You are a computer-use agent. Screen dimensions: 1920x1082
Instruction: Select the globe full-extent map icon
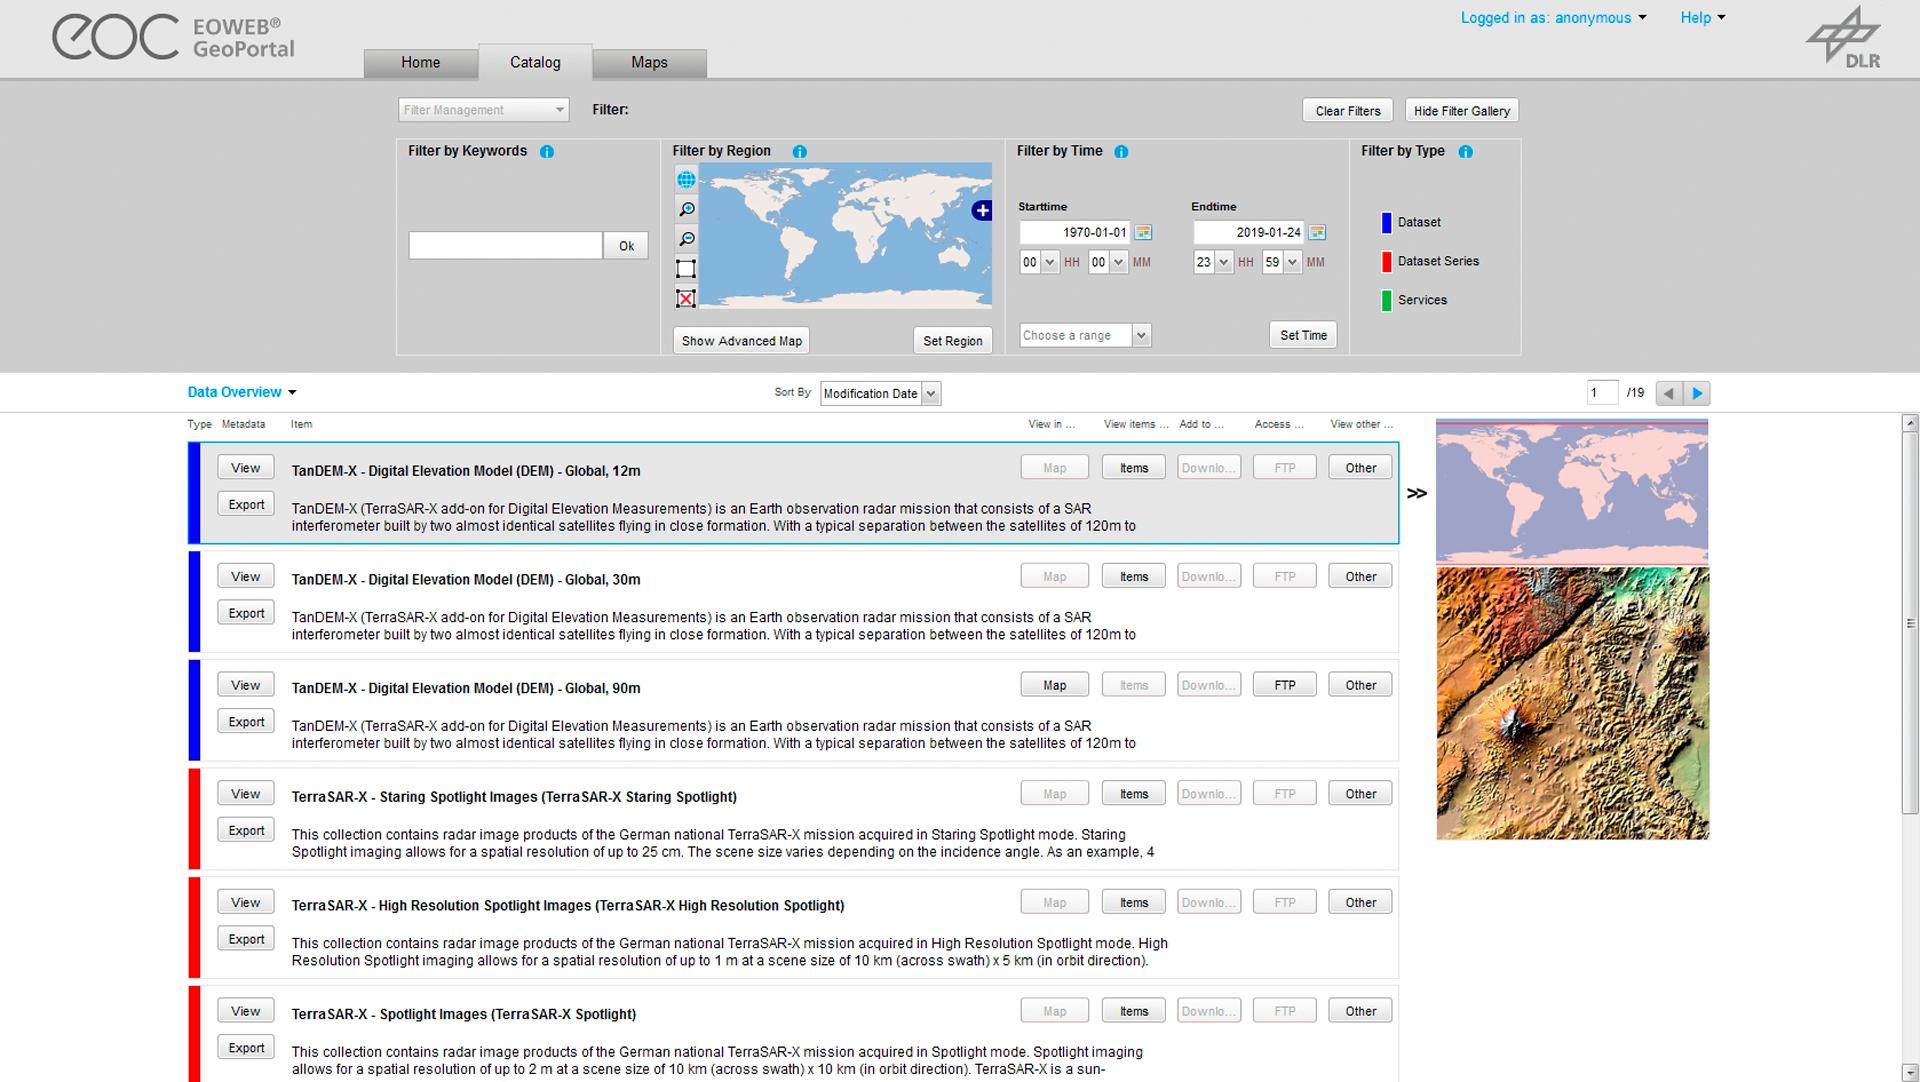tap(686, 180)
